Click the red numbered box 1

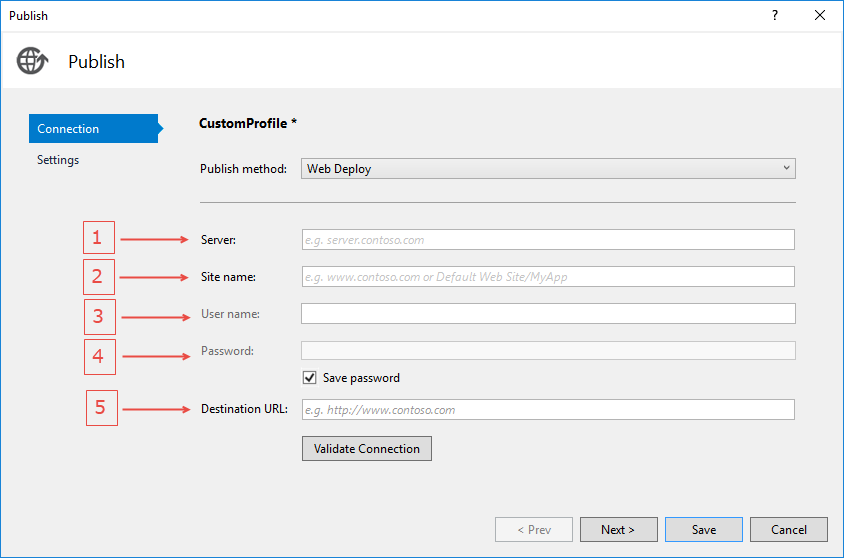coord(98,238)
